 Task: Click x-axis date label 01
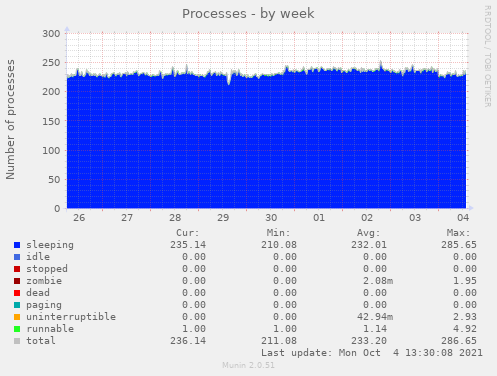[319, 218]
